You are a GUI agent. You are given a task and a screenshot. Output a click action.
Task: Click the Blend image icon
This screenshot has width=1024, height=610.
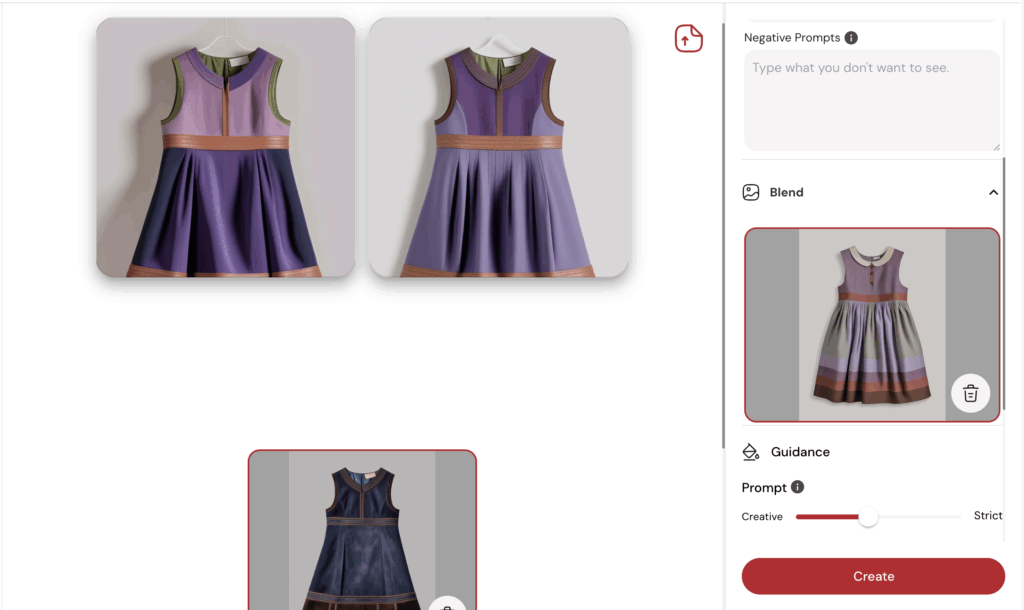click(x=751, y=192)
